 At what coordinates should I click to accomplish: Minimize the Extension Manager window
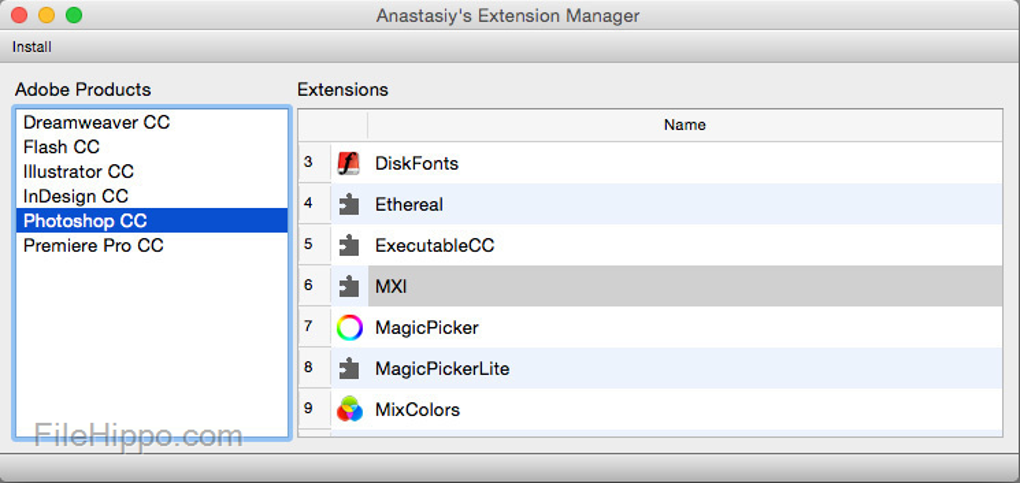(x=47, y=15)
